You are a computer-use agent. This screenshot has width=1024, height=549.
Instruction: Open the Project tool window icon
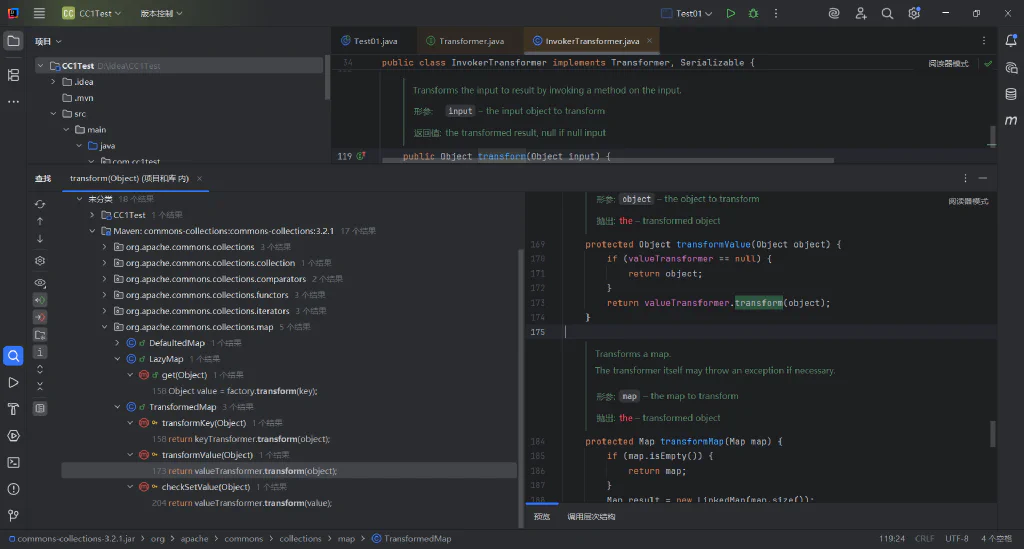[x=13, y=41]
